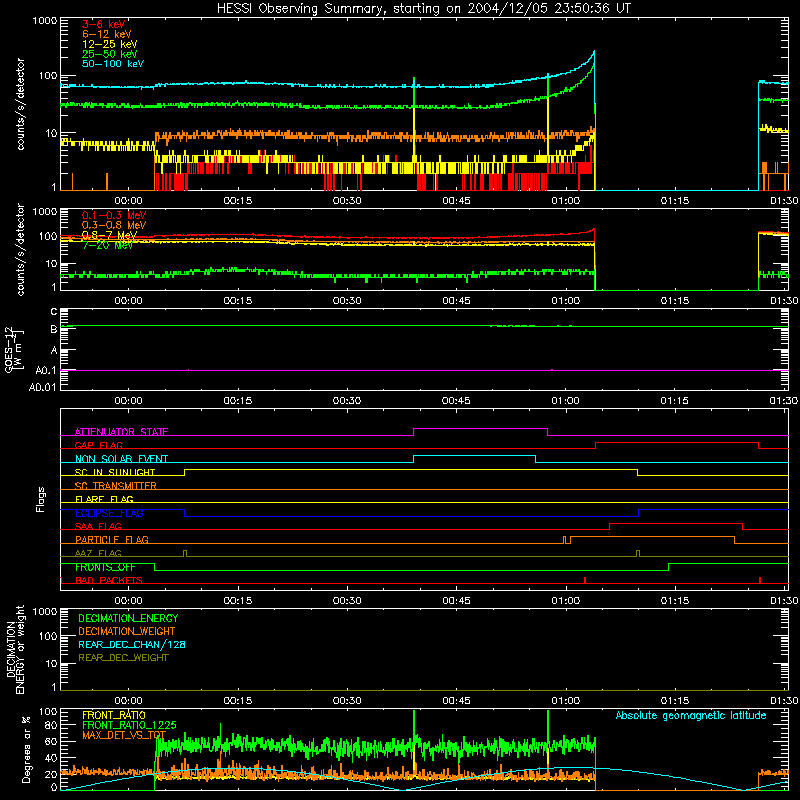This screenshot has width=800, height=800.
Task: Click the '01:00' time label under keV count-rate panel
Action: point(565,201)
